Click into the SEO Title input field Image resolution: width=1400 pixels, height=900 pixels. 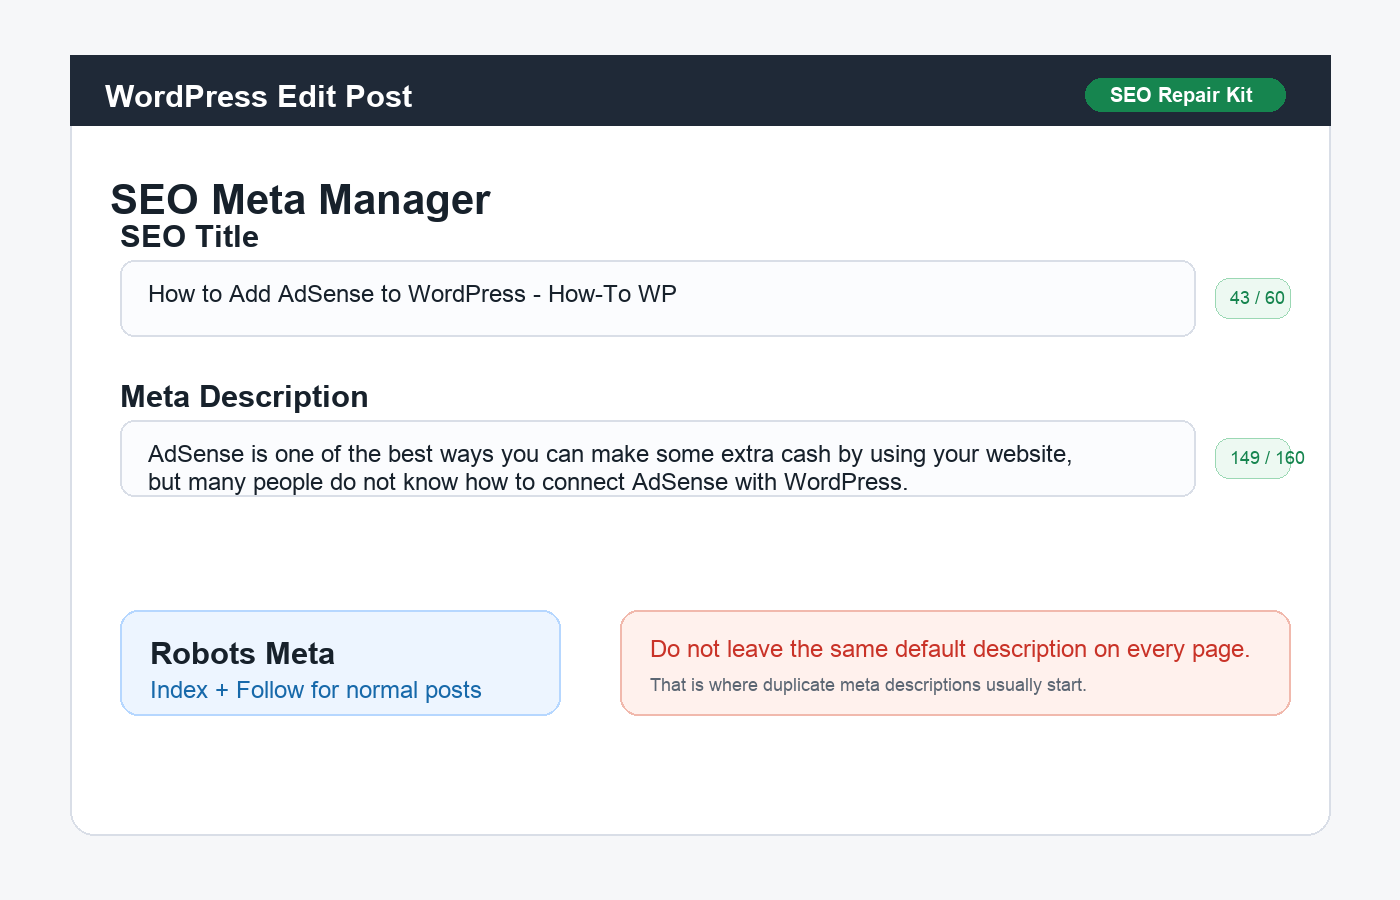coord(658,298)
